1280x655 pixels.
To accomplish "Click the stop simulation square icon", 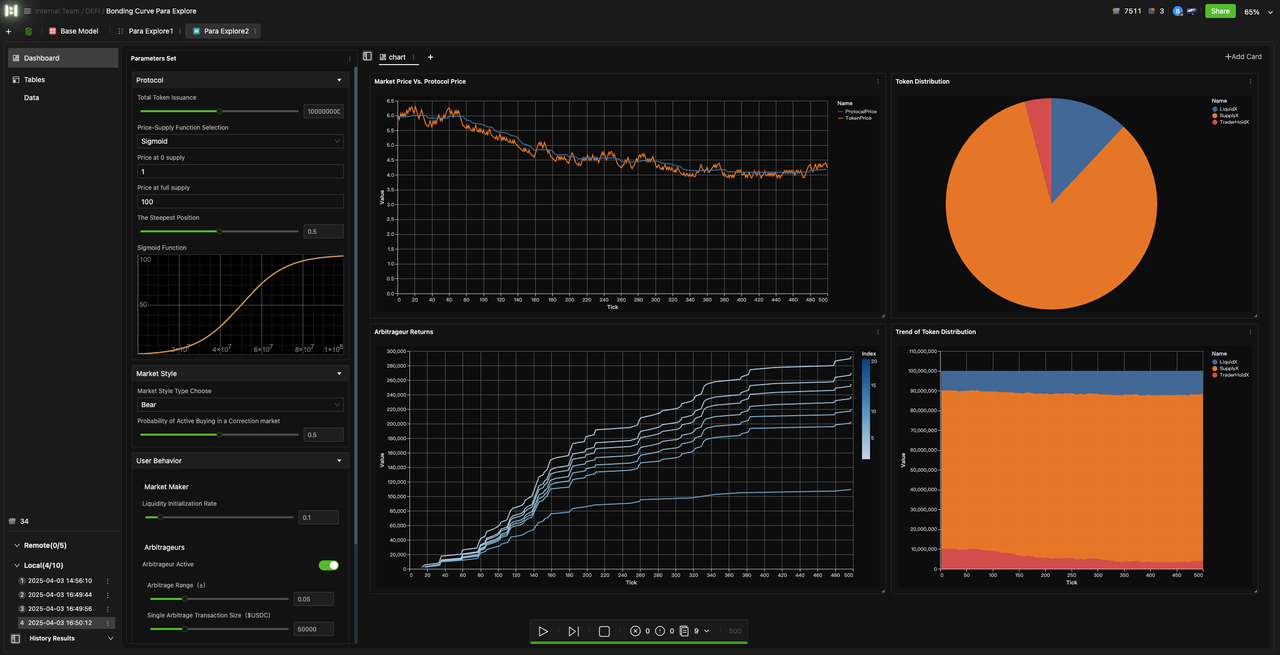I will (604, 631).
